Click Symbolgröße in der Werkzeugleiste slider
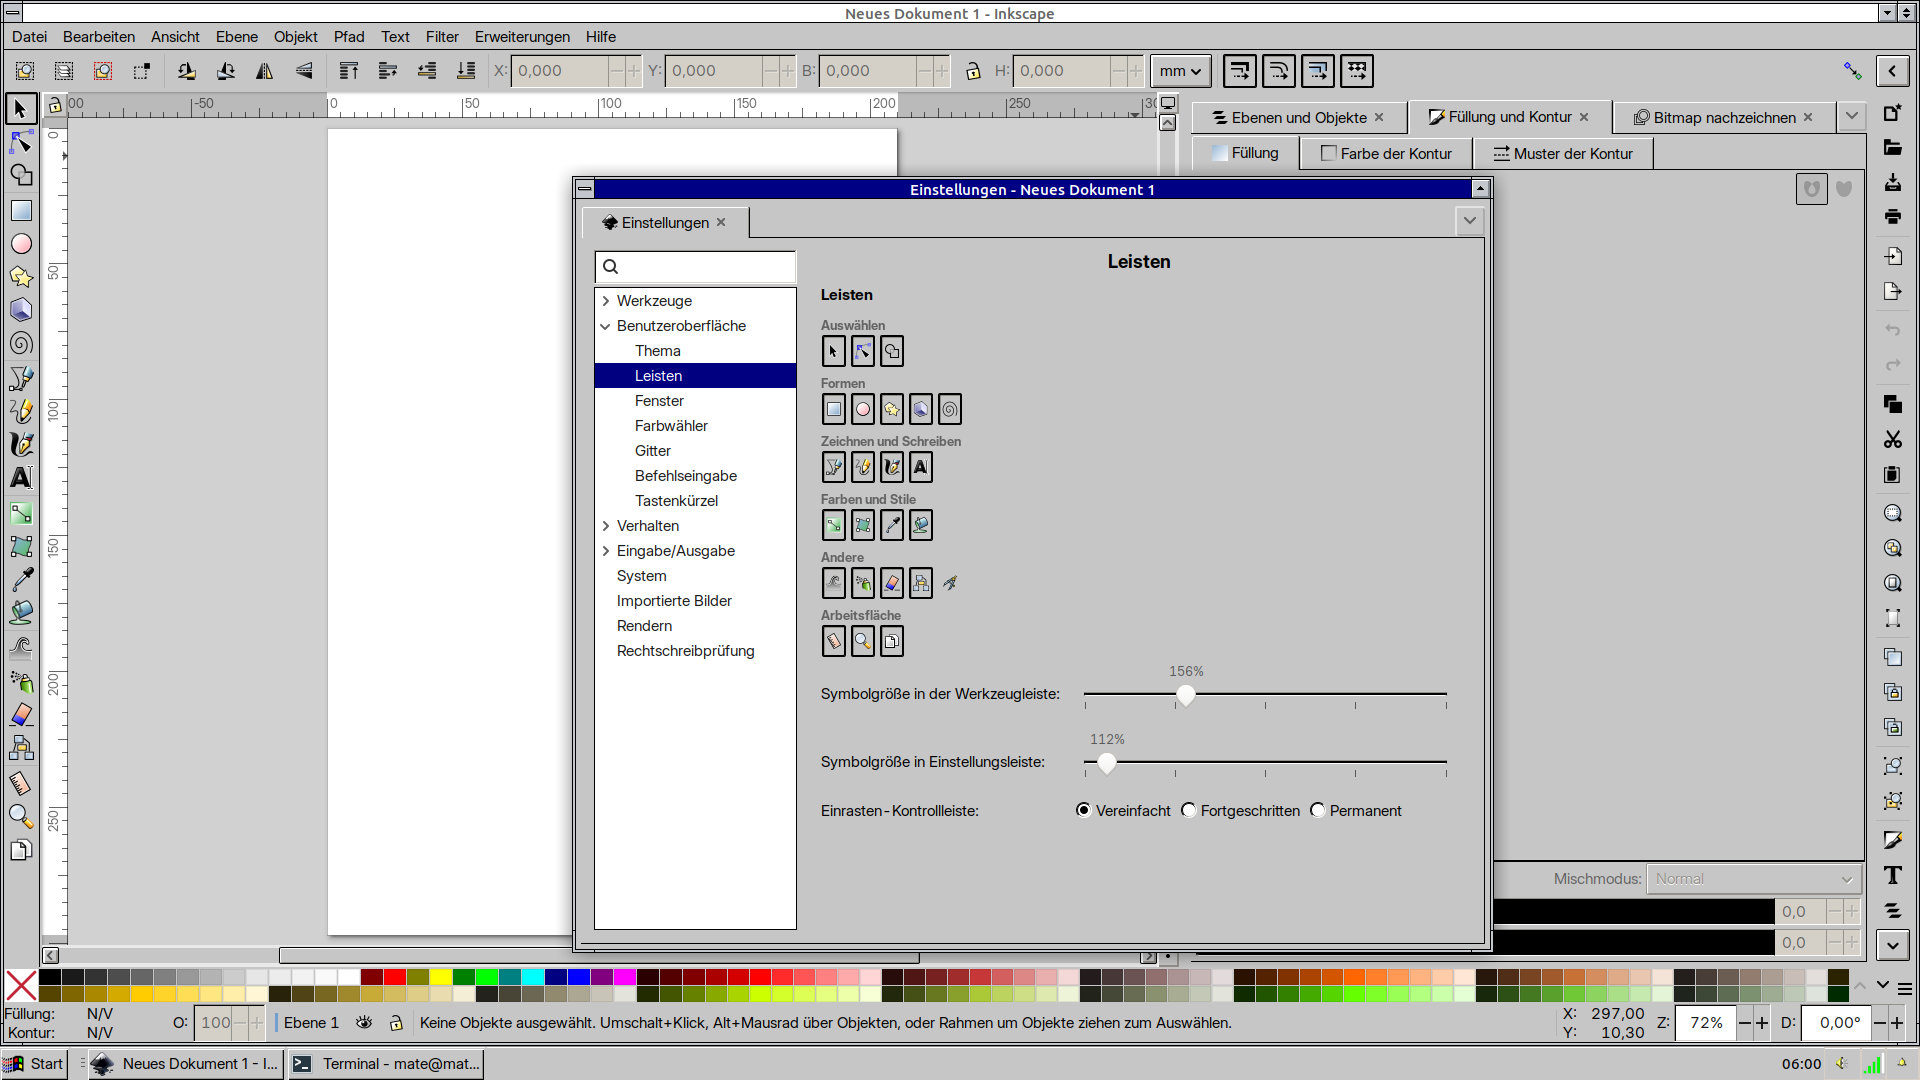The height and width of the screenshot is (1080, 1920). (1265, 694)
